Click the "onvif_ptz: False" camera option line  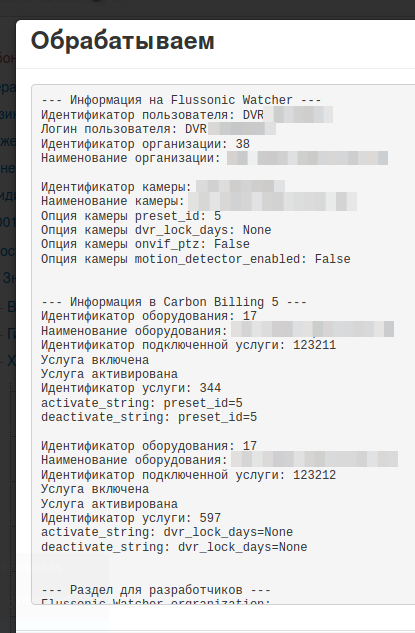click(145, 244)
